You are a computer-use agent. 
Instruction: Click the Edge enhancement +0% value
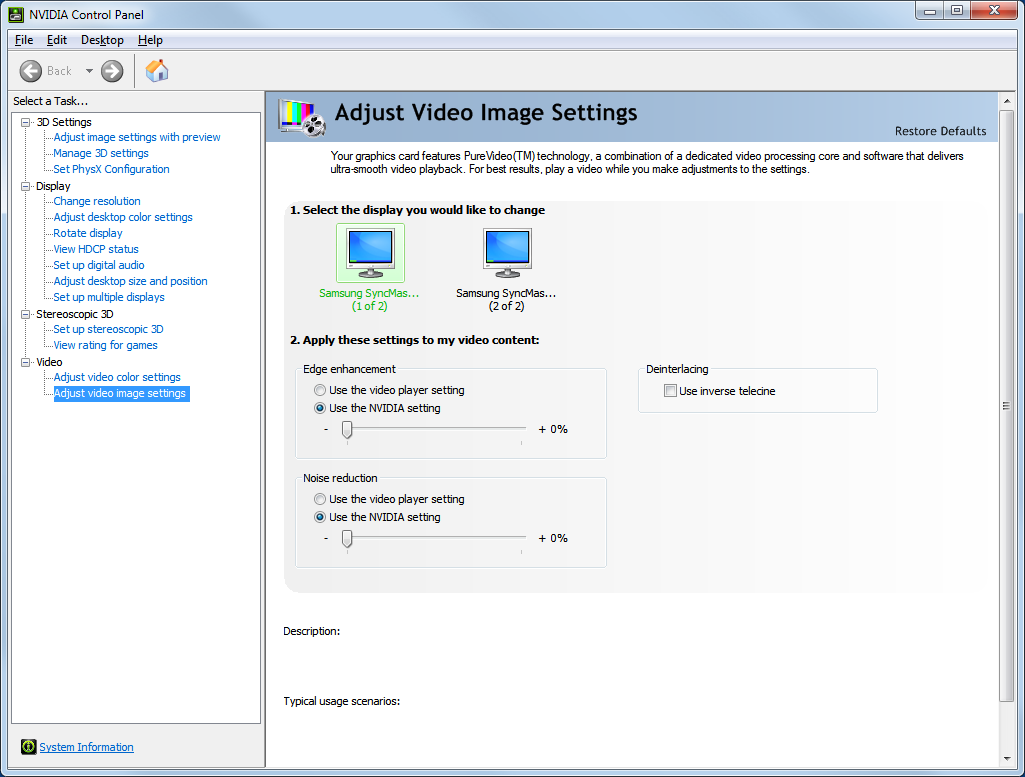coord(553,429)
